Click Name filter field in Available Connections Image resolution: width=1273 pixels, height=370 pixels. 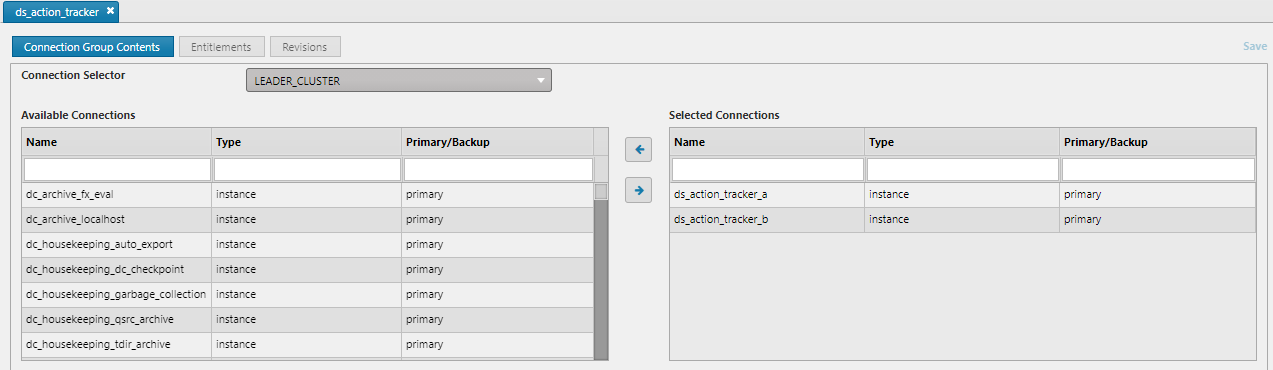point(117,169)
